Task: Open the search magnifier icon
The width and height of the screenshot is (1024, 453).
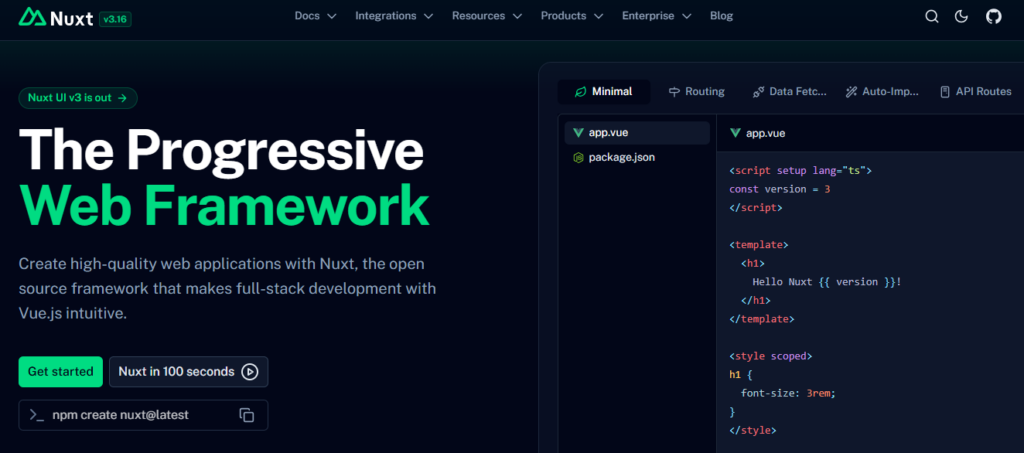Action: [x=932, y=16]
